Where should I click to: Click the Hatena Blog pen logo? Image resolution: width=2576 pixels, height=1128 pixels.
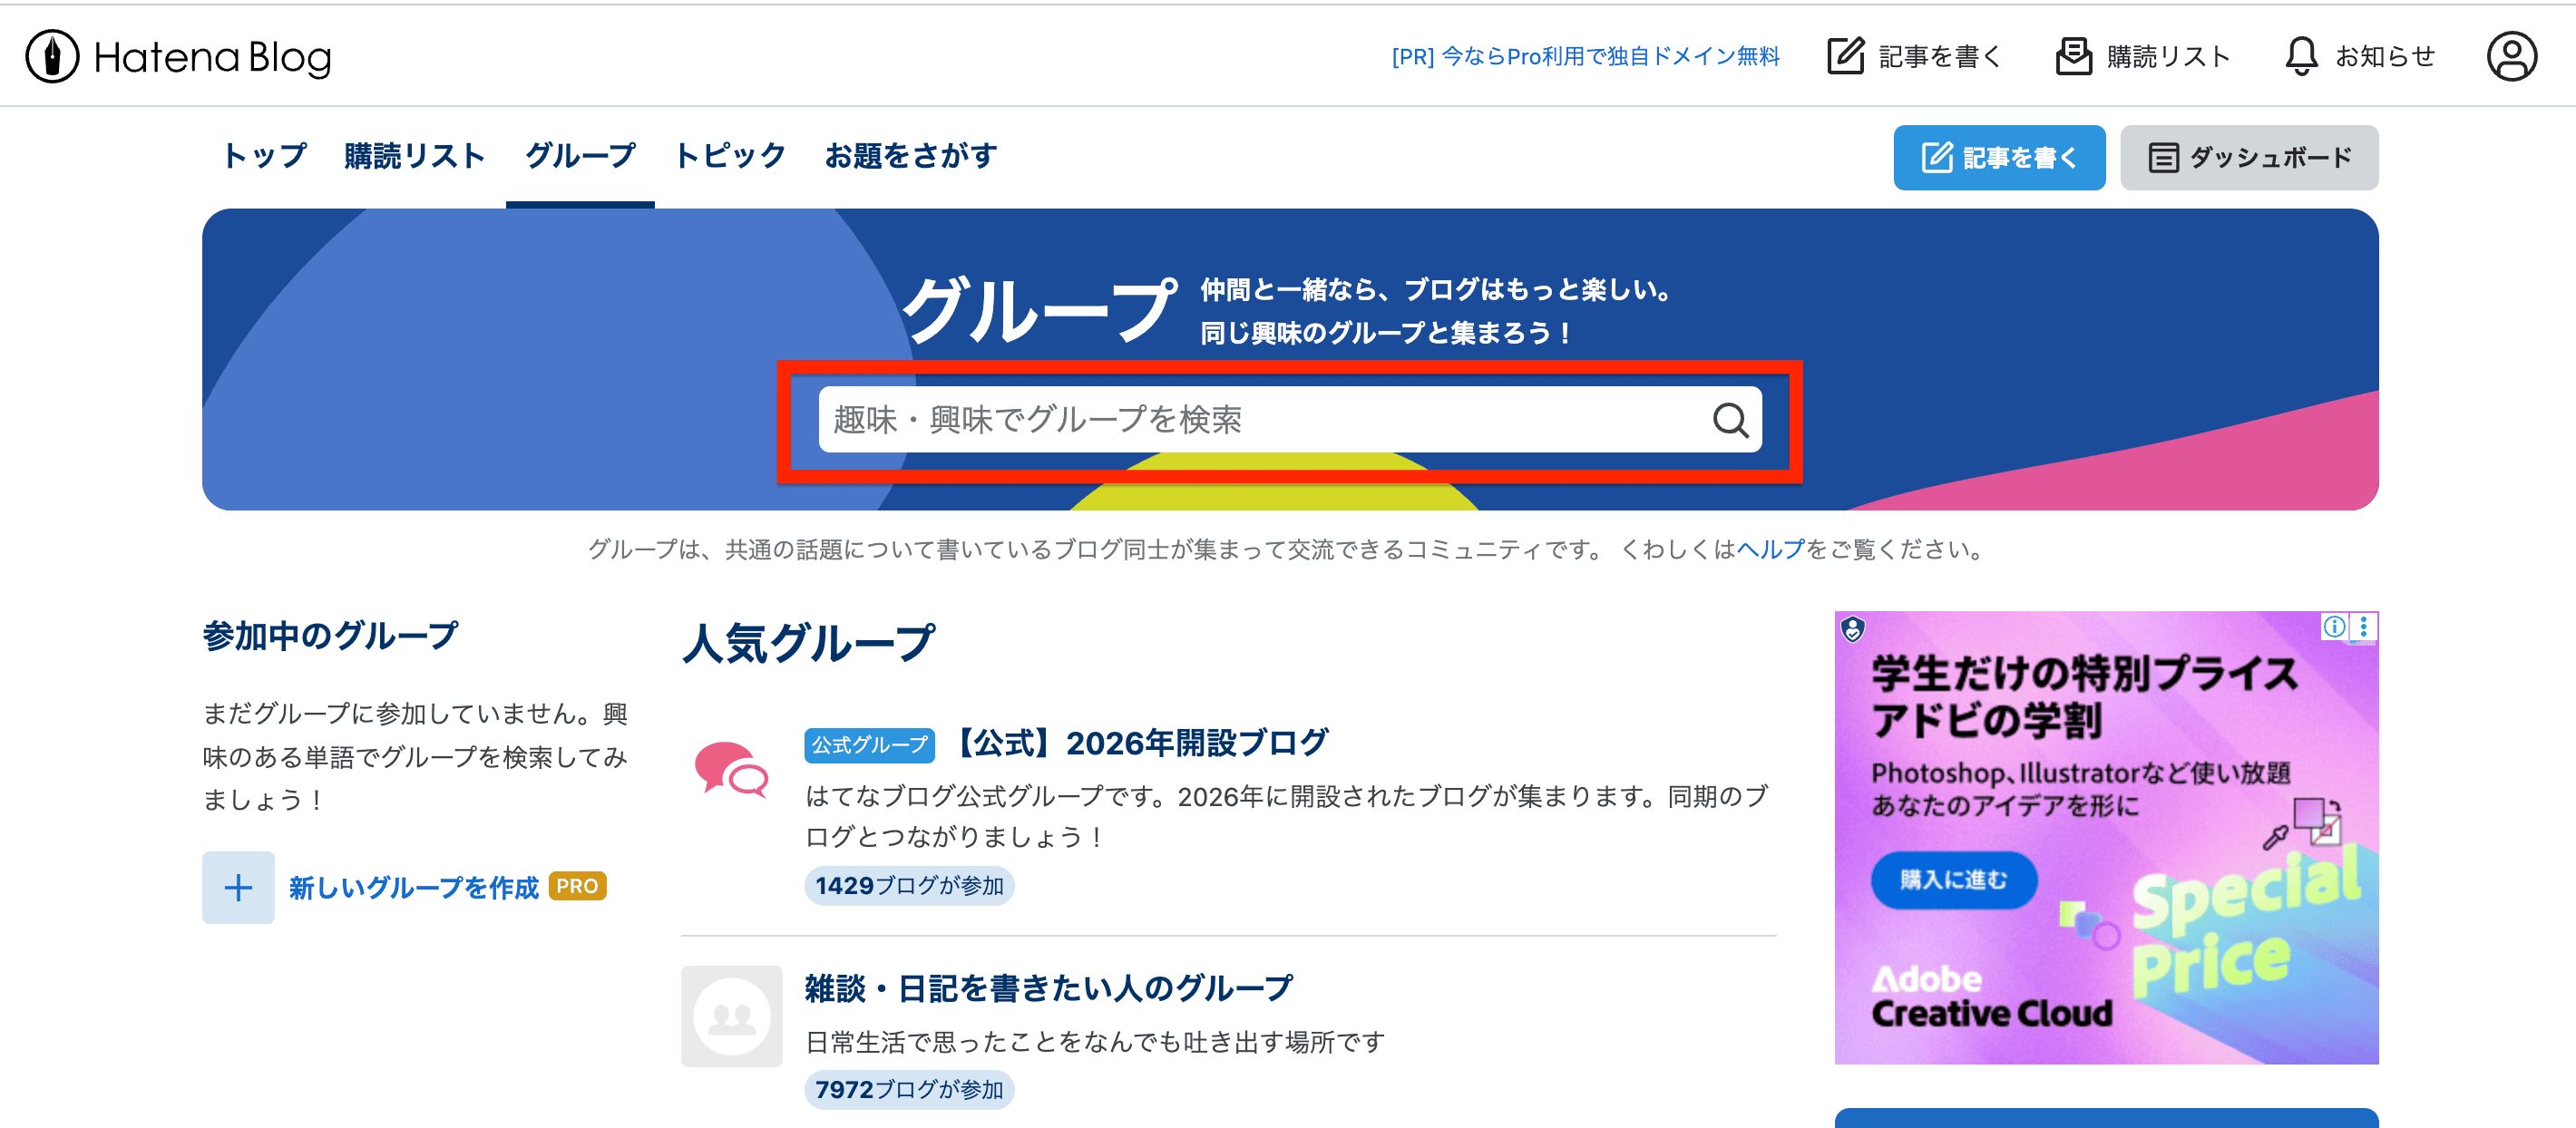click(x=52, y=56)
